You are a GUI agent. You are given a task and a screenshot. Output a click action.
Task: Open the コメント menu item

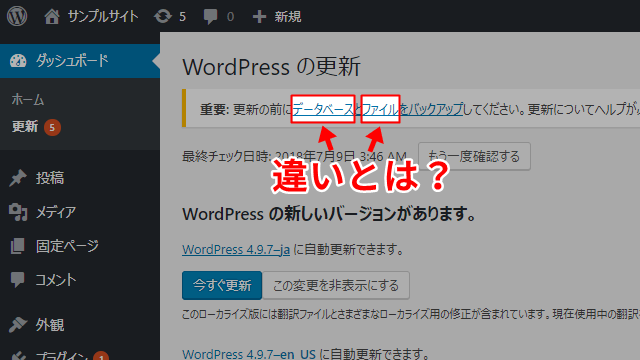coord(56,280)
